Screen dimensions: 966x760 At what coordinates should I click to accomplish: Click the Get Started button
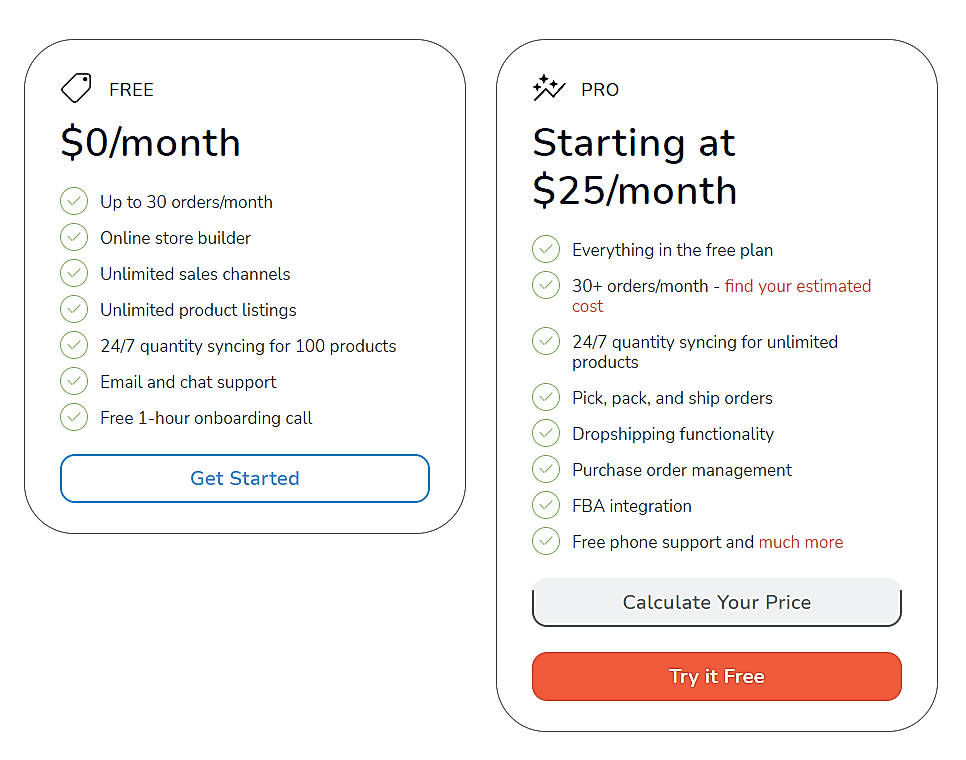tap(244, 478)
